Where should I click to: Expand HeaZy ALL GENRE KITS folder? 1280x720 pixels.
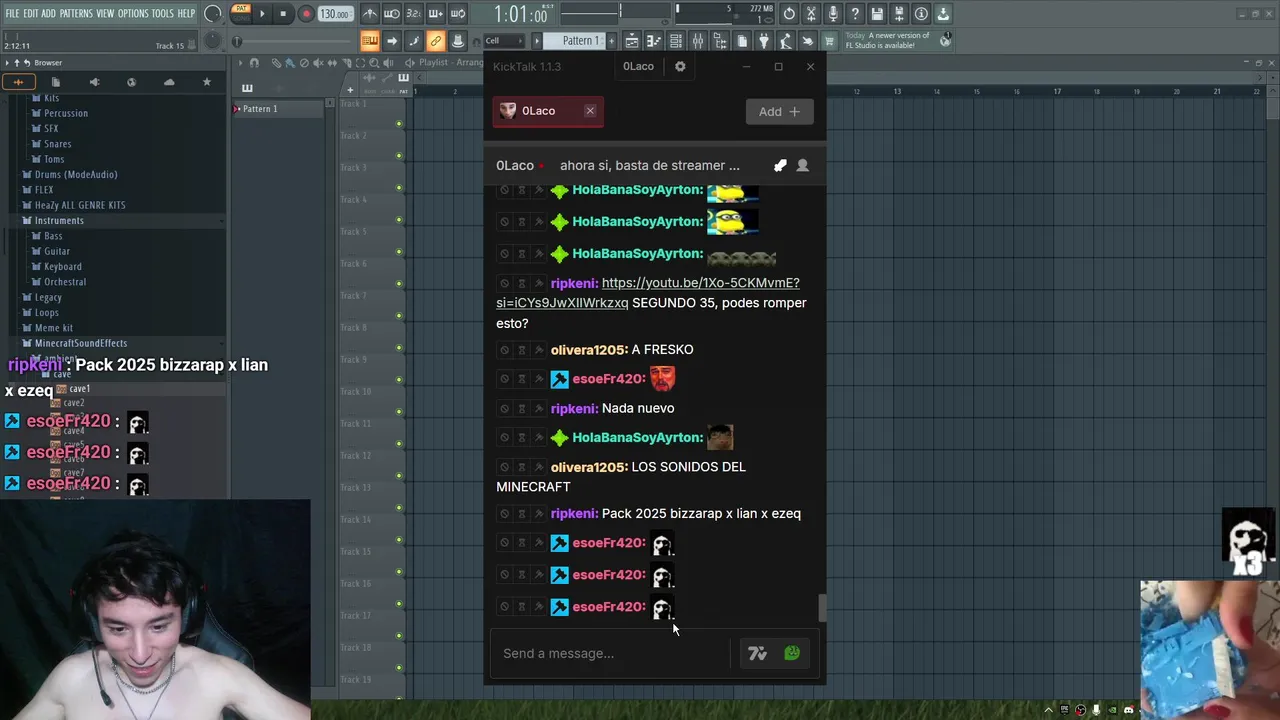pyautogui.click(x=80, y=205)
